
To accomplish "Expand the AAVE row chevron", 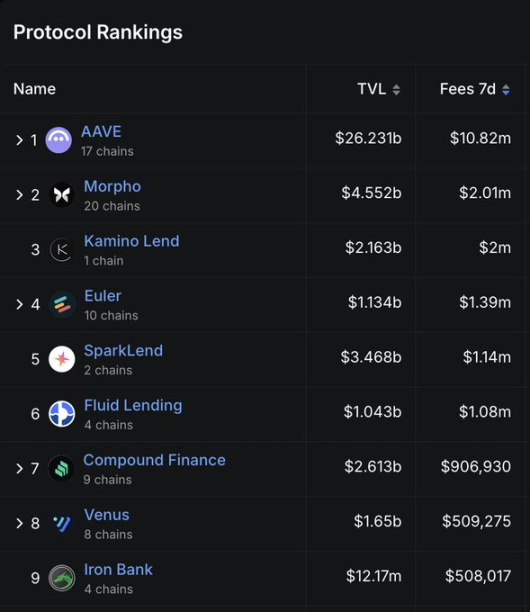I will click(19, 140).
